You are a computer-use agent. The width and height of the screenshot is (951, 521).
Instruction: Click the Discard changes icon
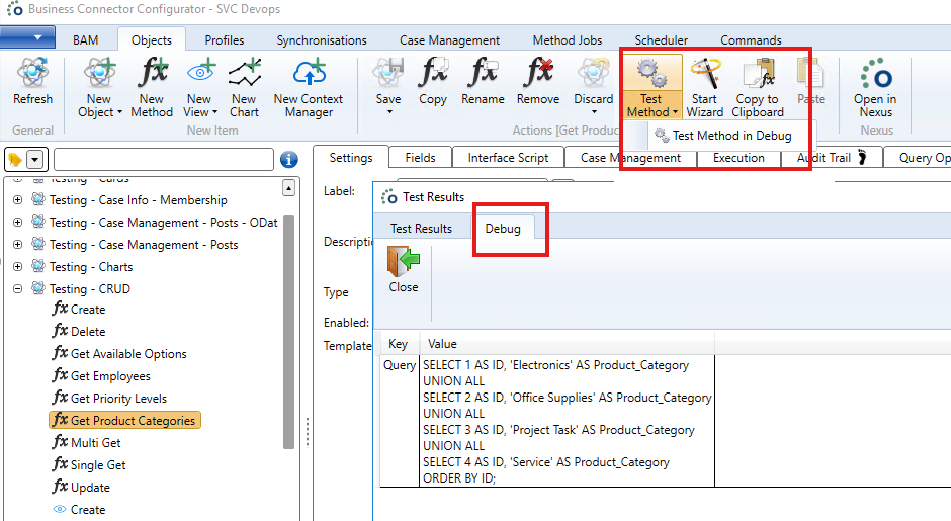(594, 72)
